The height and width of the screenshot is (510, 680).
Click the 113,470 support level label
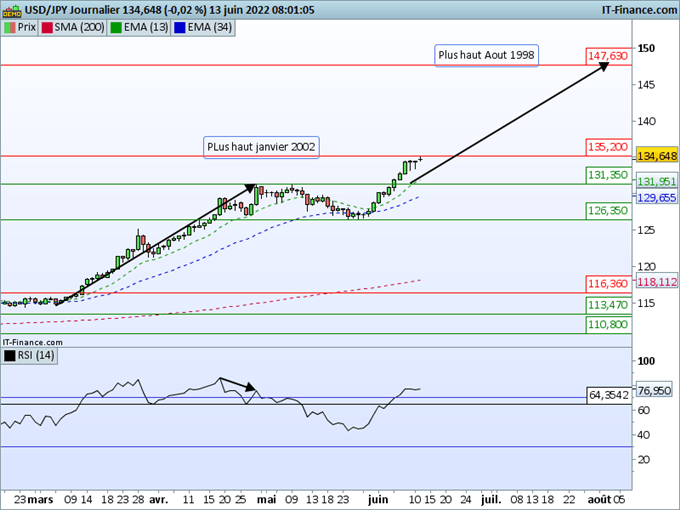click(608, 305)
